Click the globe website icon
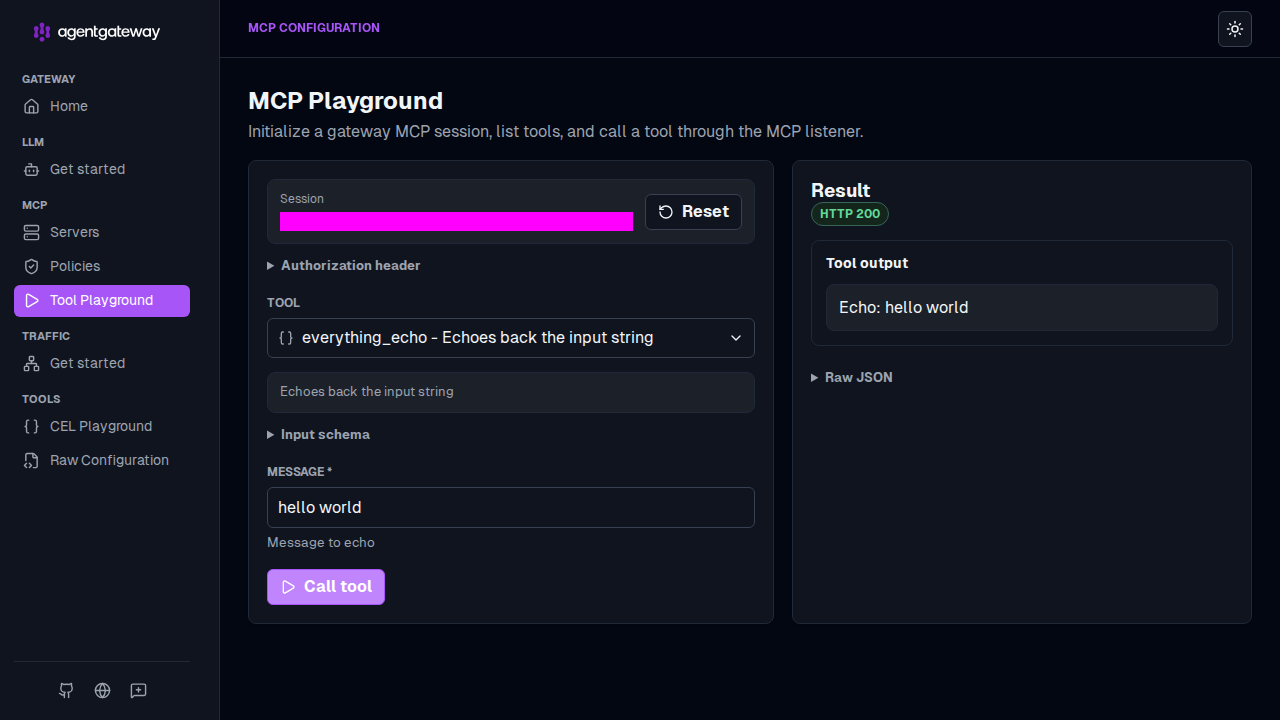The image size is (1280, 720). (x=102, y=690)
